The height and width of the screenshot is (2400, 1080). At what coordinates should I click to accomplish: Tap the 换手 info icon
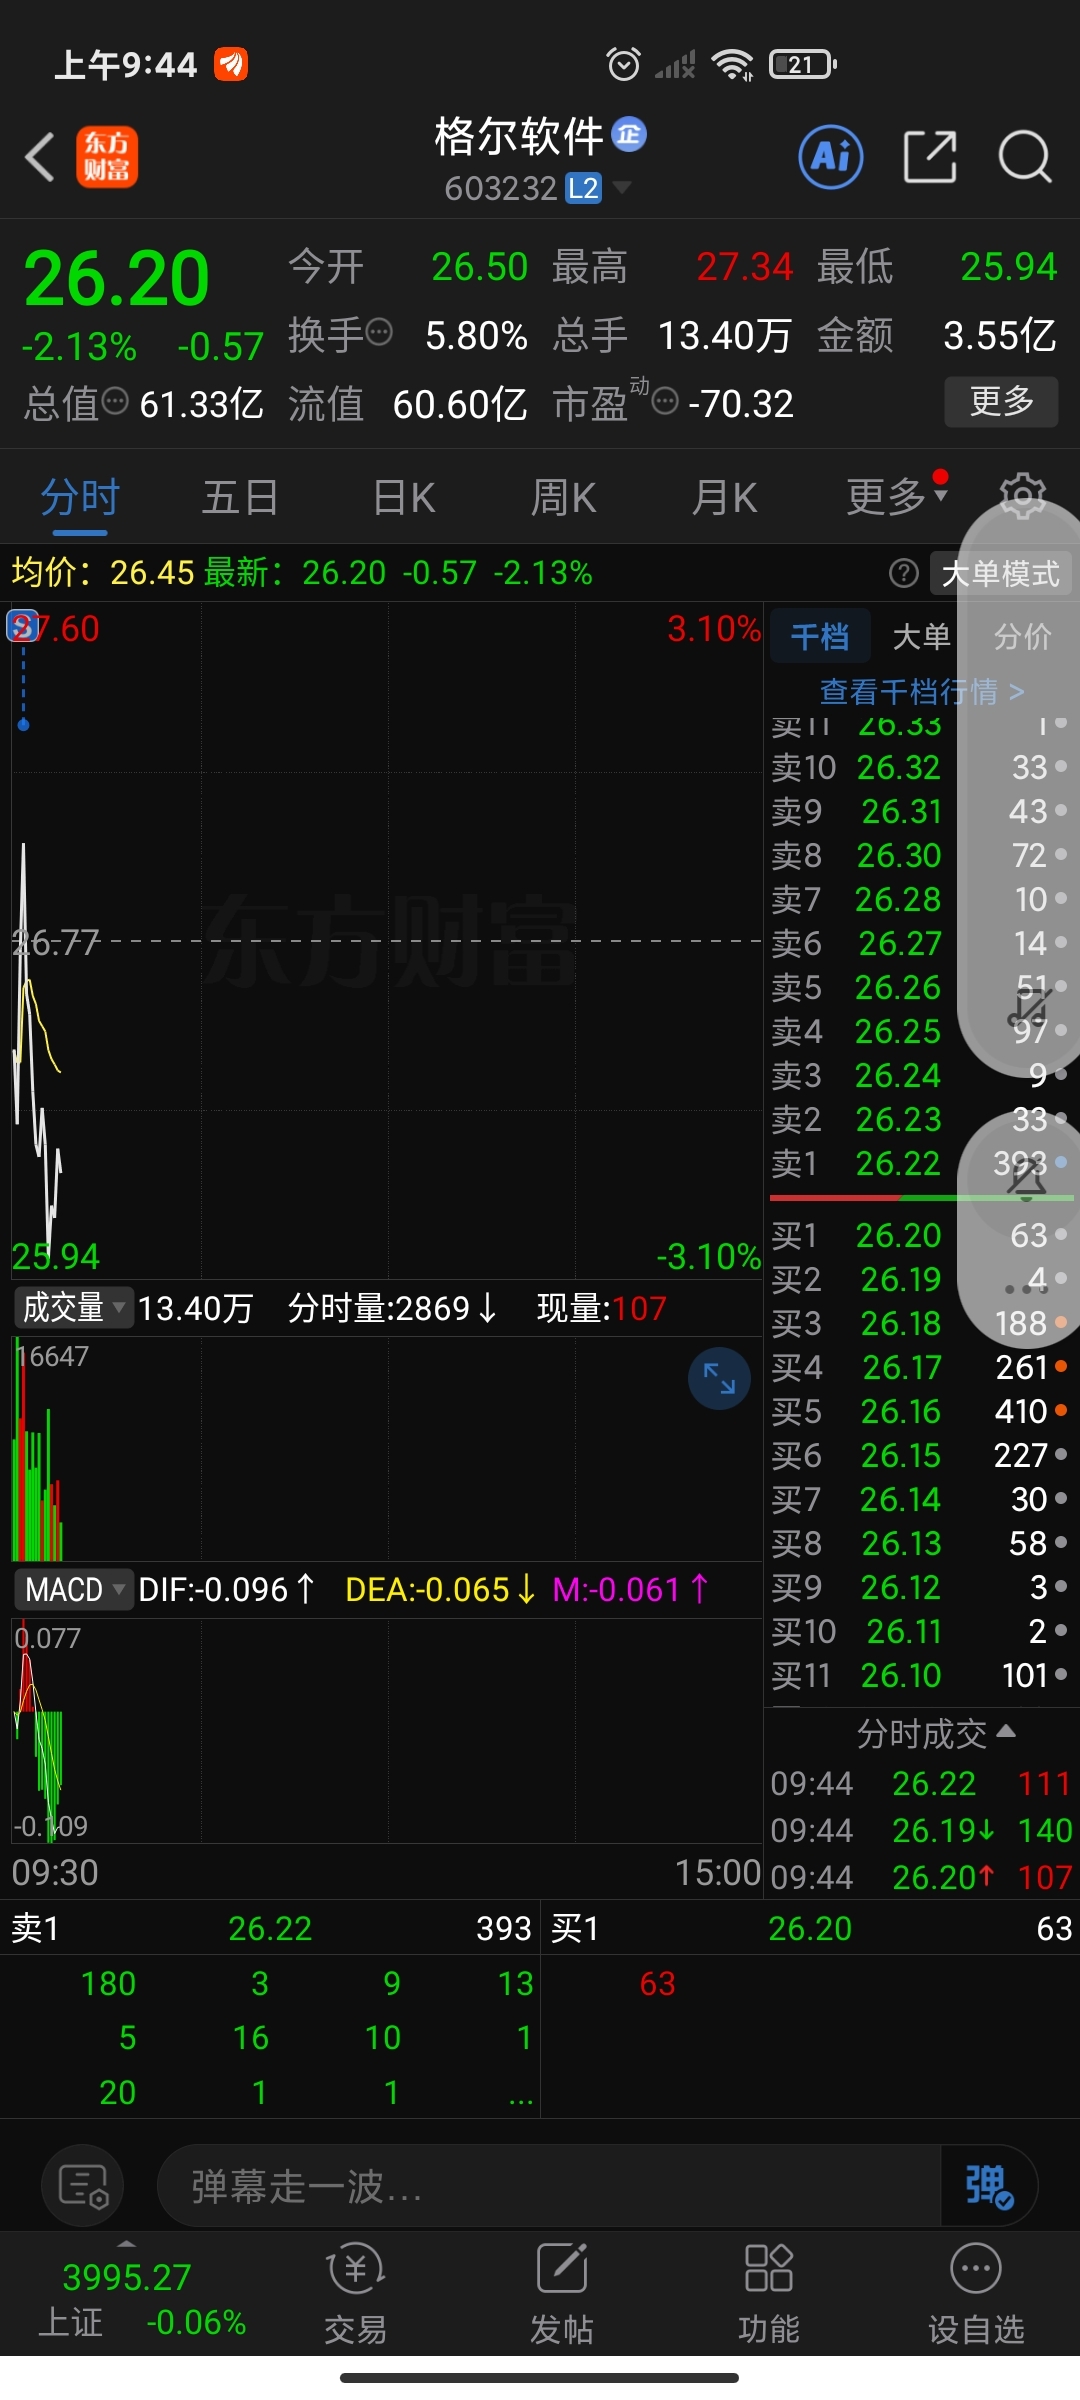coord(379,332)
